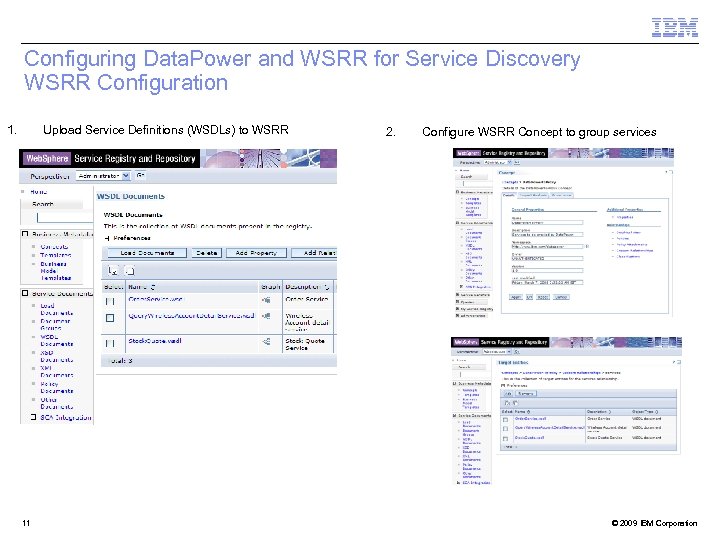Tick StockQuote checkbox in bottom-right target services table
The image size is (720, 540).
[506, 439]
